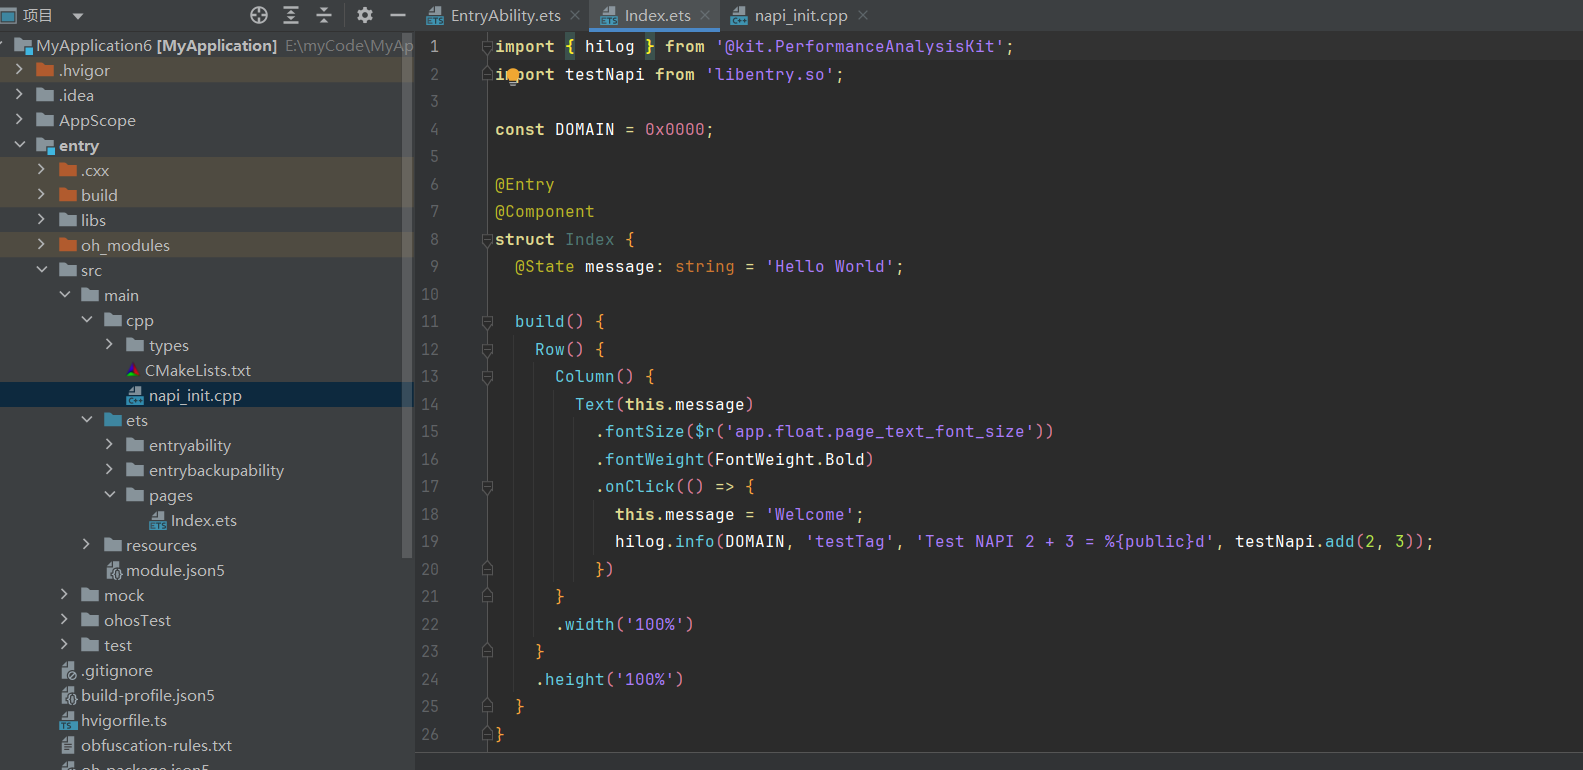Click the Expand All icon in project toolbar

(x=291, y=15)
